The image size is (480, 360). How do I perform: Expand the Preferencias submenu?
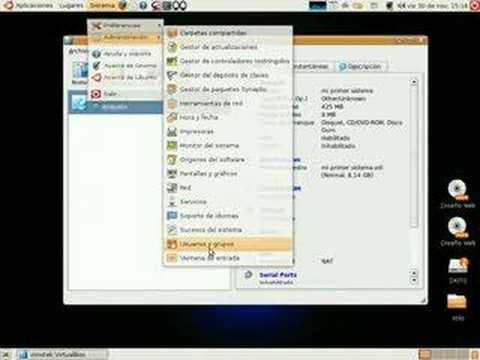(x=125, y=26)
